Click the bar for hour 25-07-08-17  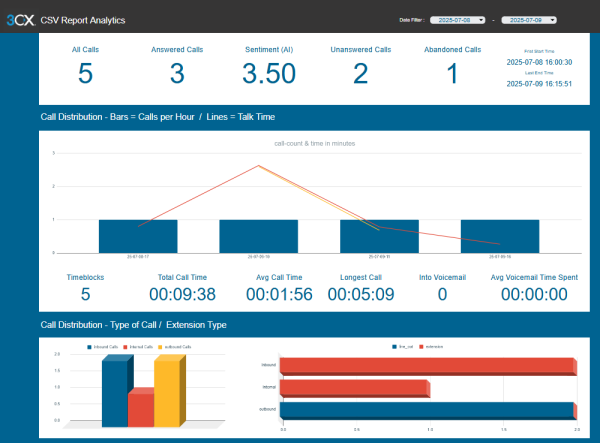pos(138,236)
